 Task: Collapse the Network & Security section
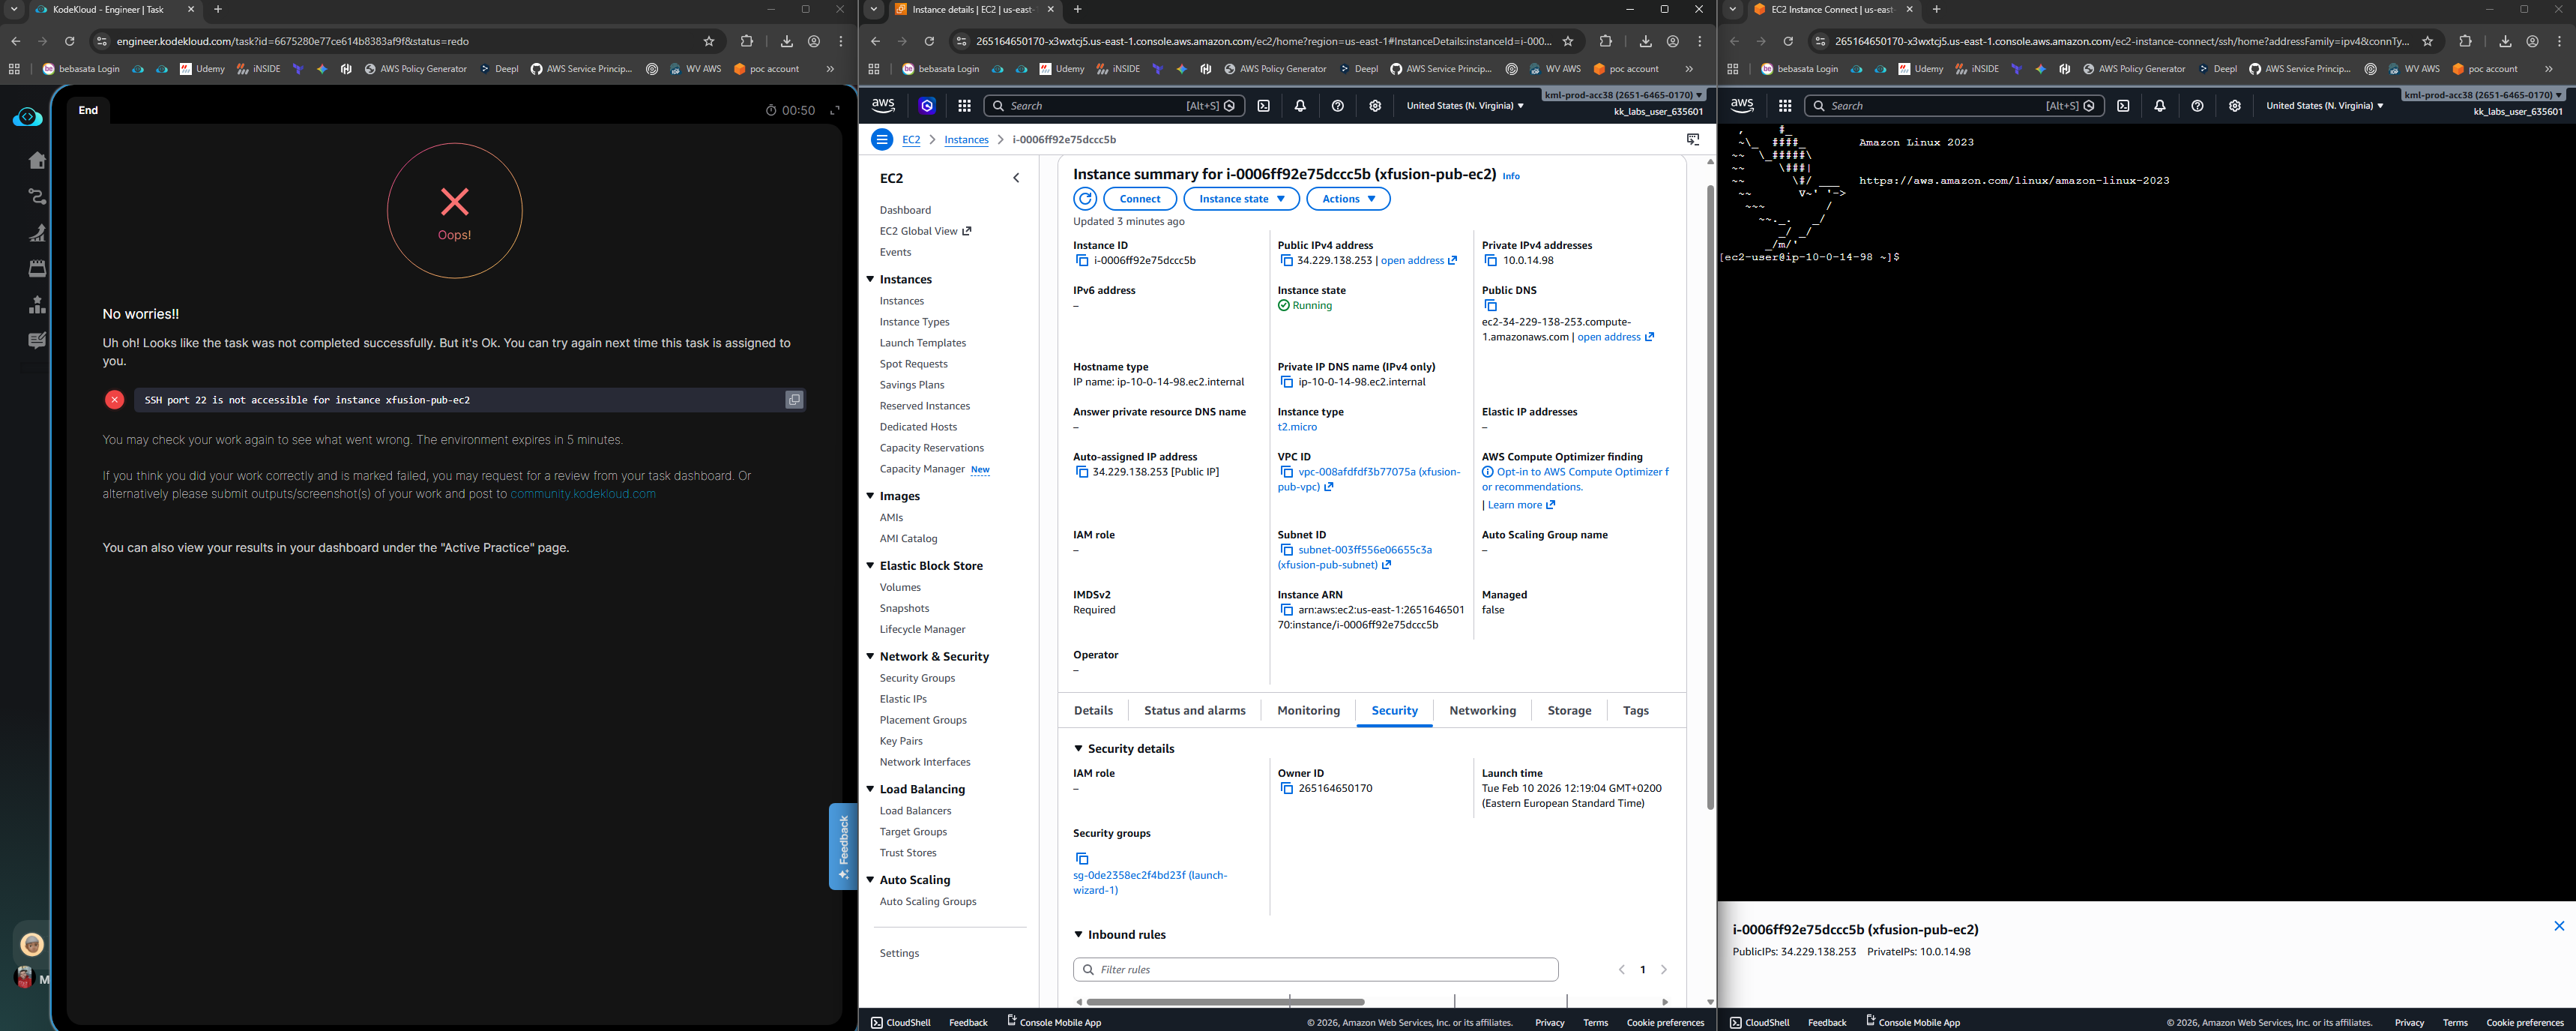click(x=870, y=657)
